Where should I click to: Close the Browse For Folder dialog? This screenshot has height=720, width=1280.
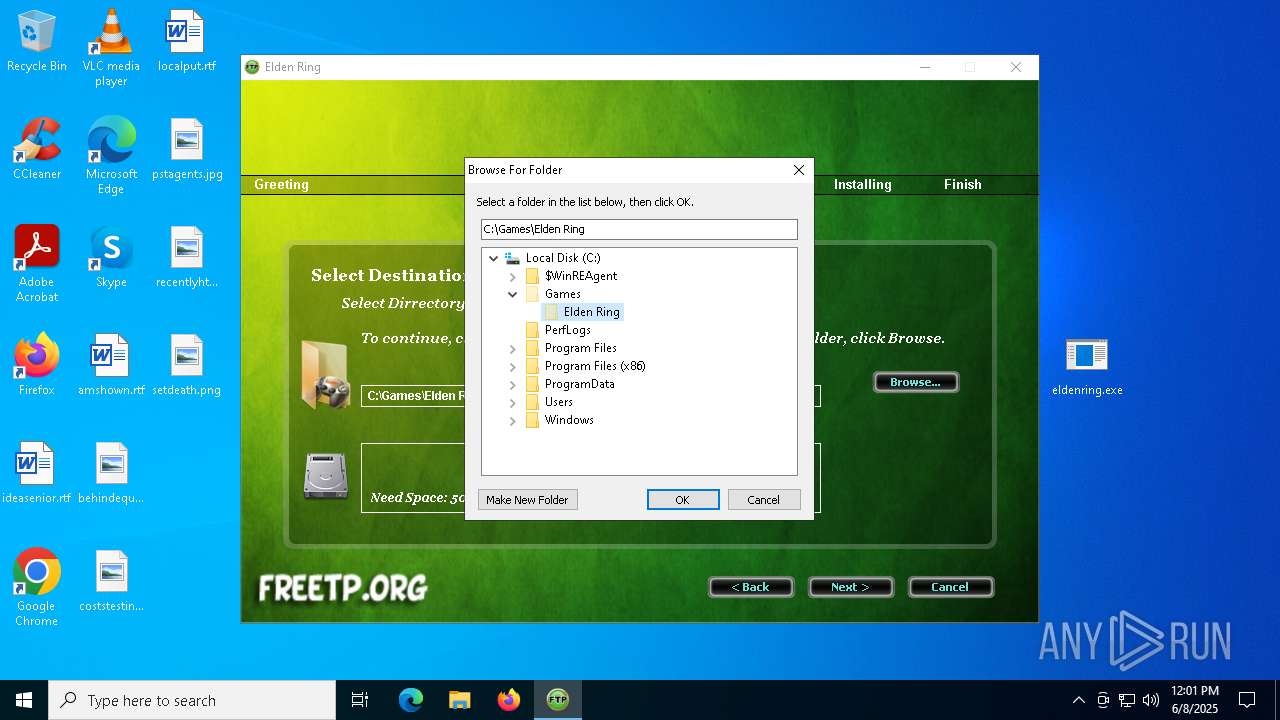(799, 170)
